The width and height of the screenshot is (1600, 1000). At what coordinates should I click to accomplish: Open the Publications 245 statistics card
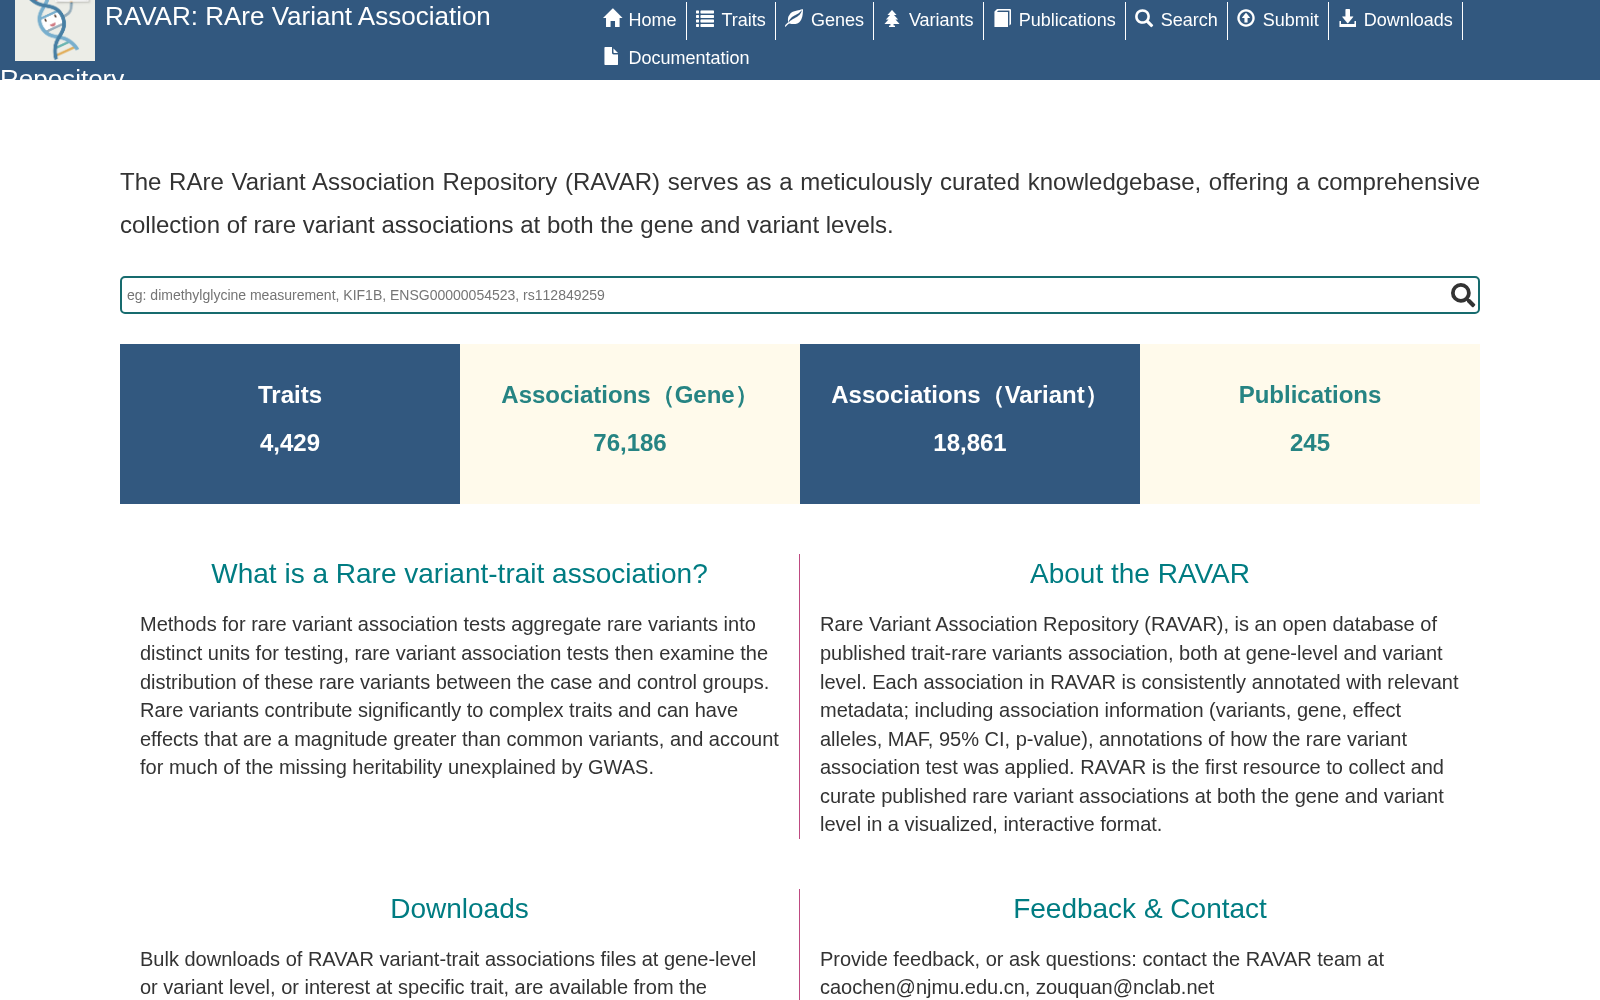[x=1310, y=424]
